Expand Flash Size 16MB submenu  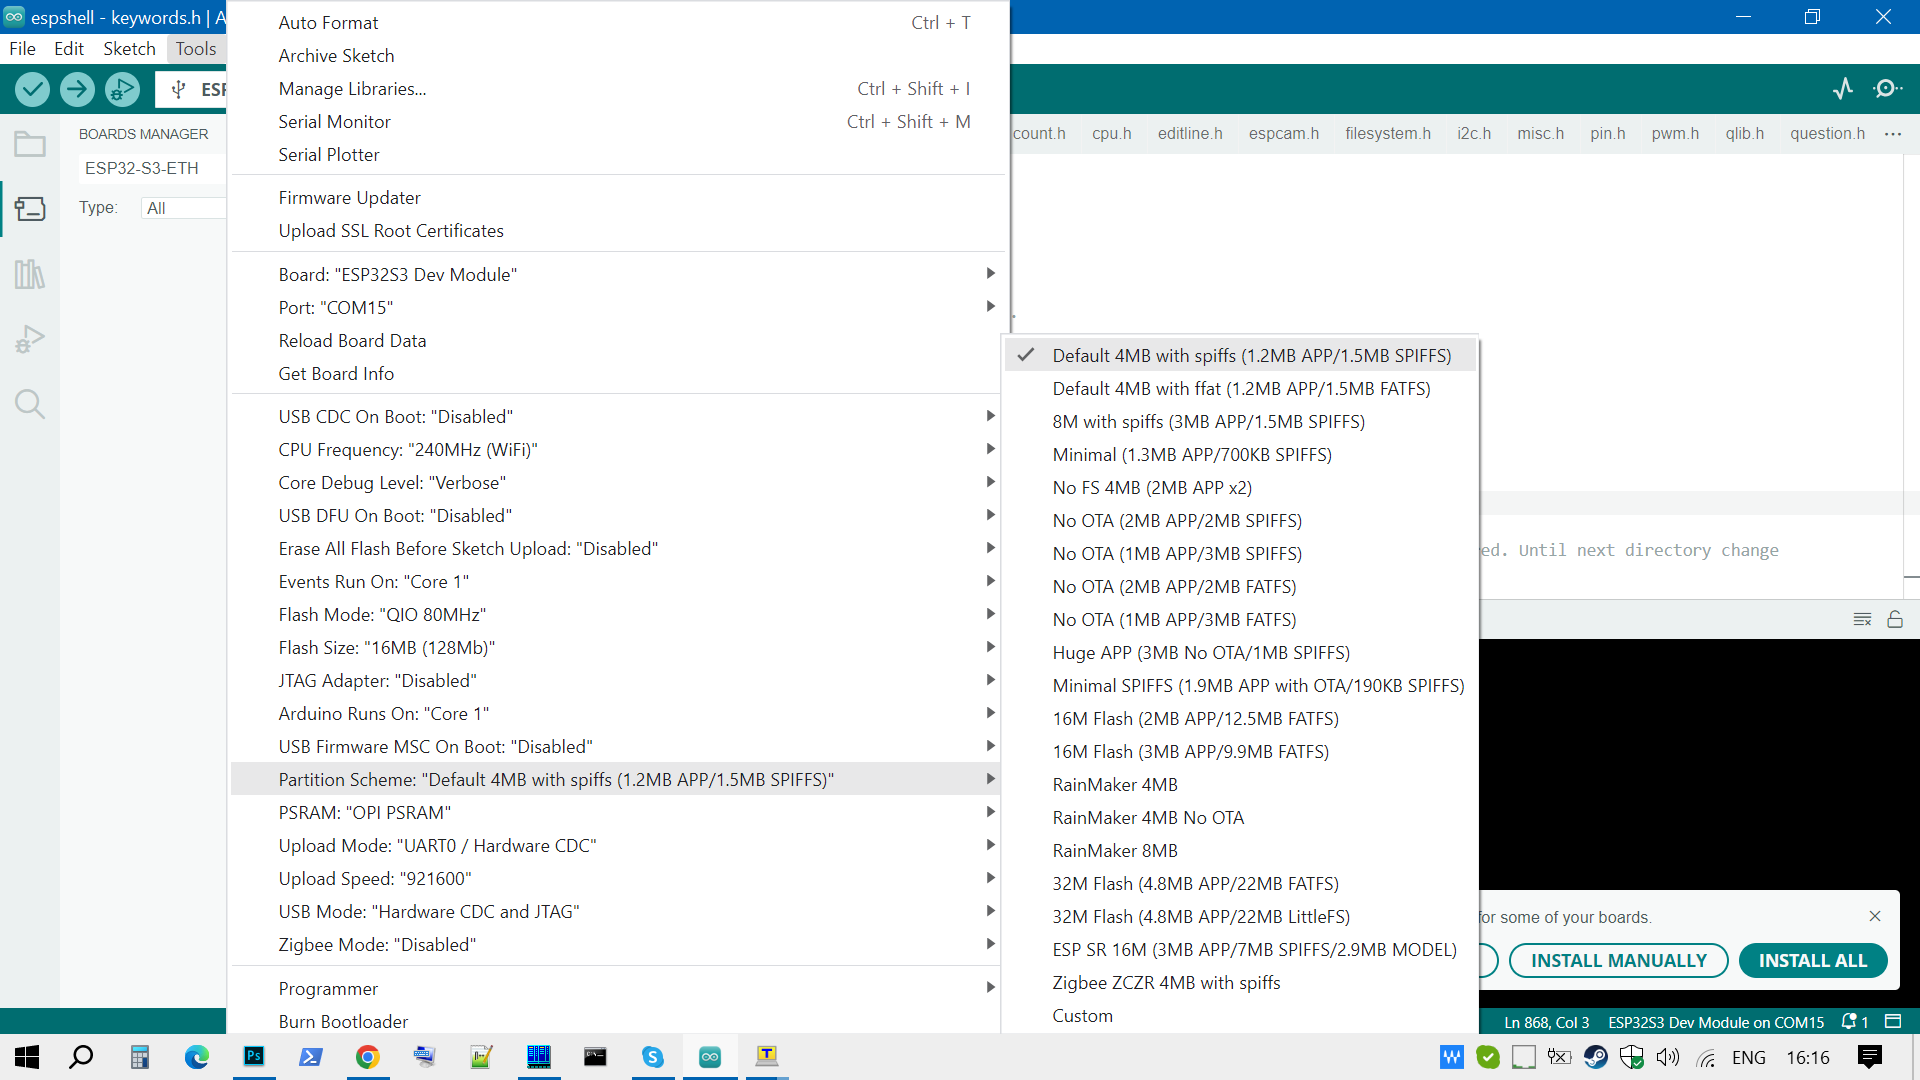point(617,648)
